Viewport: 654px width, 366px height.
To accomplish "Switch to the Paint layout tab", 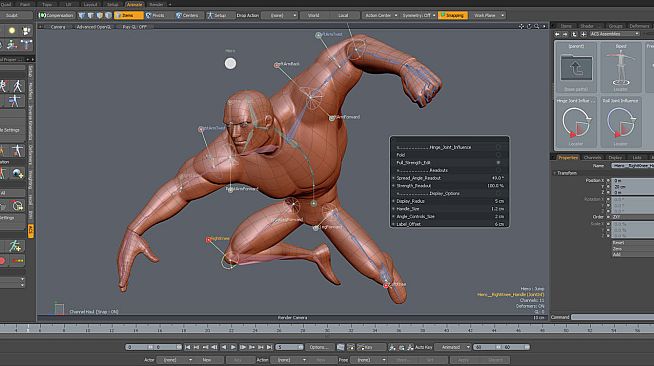I will pos(25,4).
